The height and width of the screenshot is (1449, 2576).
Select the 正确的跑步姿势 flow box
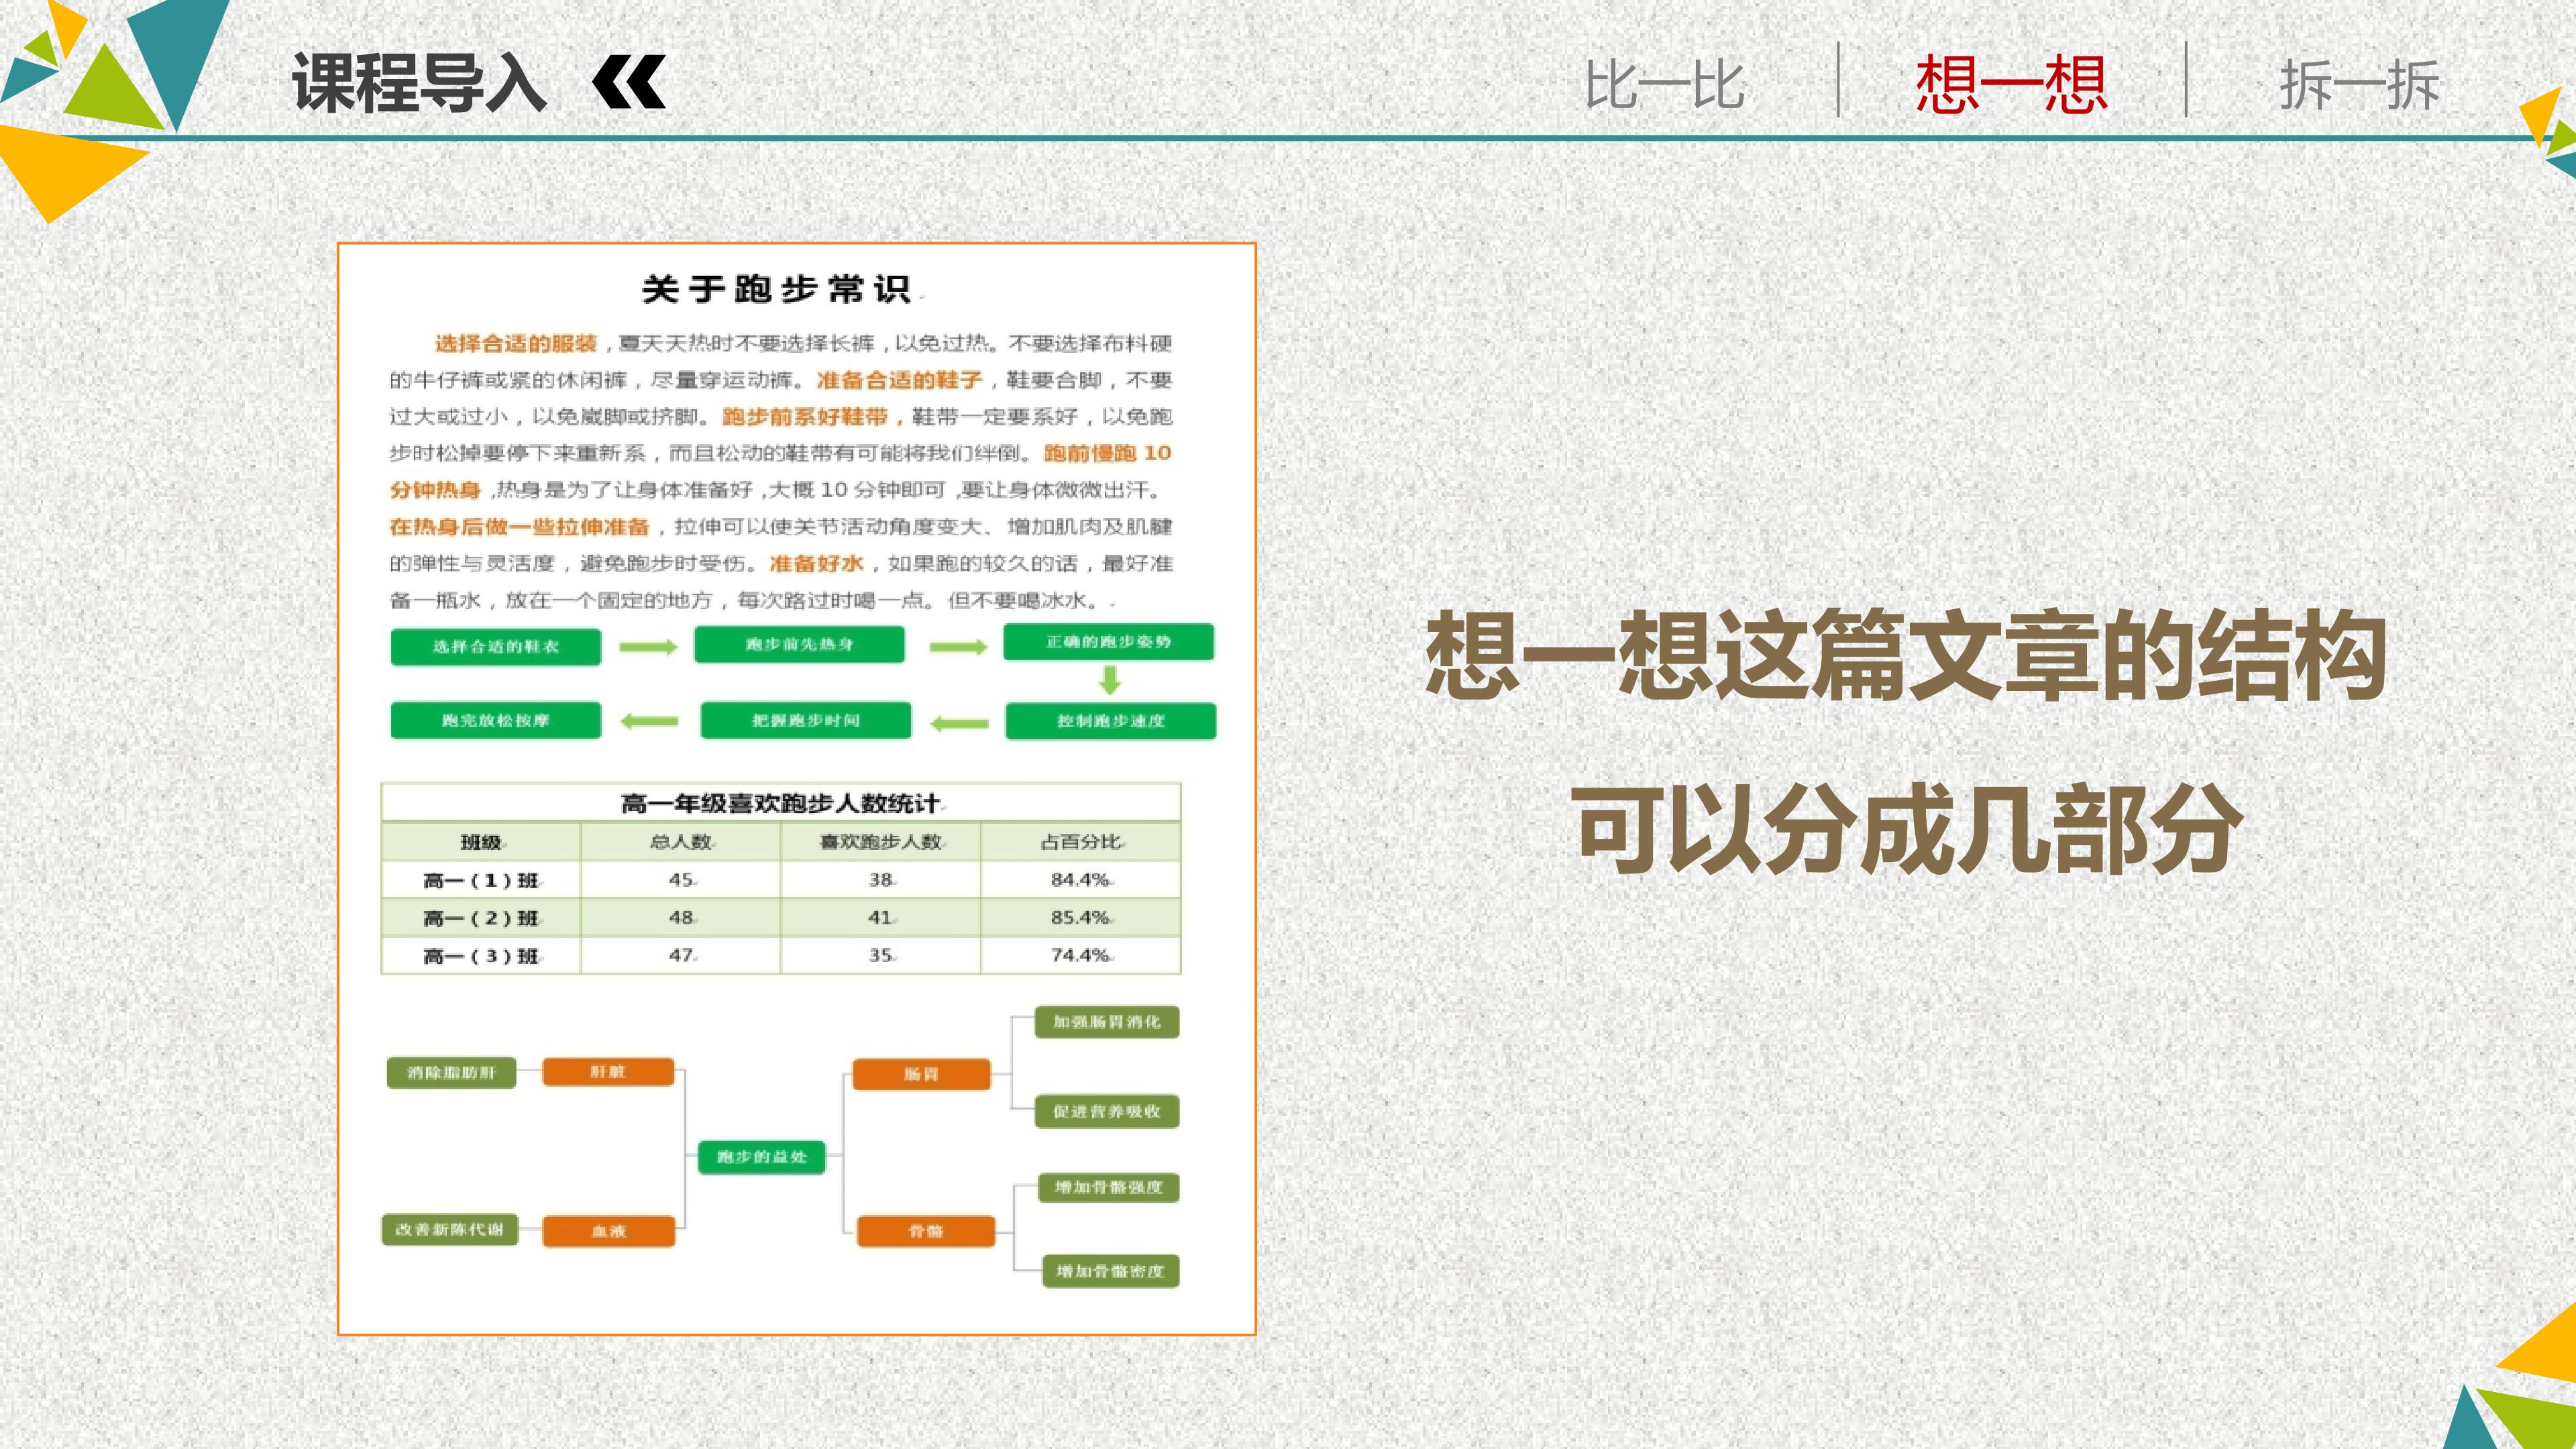click(1109, 642)
